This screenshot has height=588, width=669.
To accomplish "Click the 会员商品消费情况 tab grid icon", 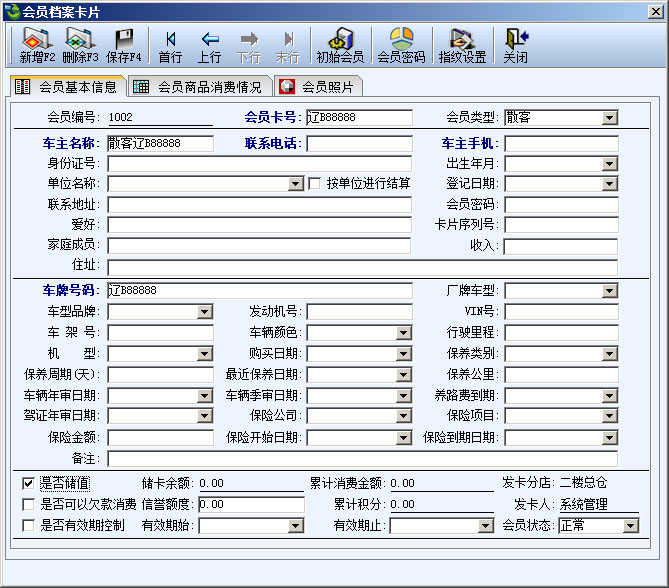I will tap(141, 87).
